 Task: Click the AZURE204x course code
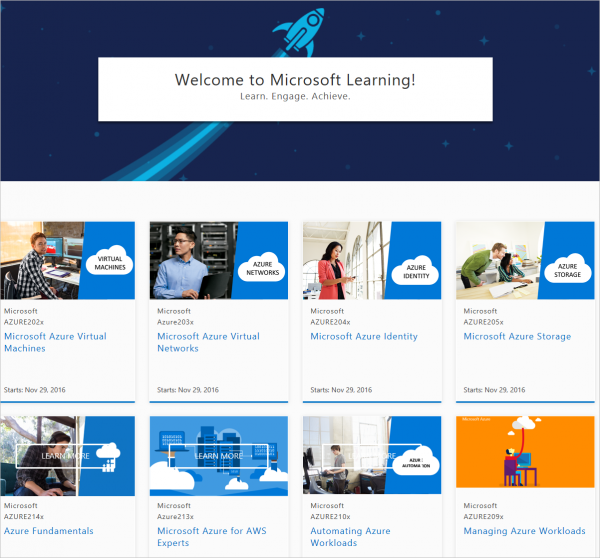(x=330, y=322)
